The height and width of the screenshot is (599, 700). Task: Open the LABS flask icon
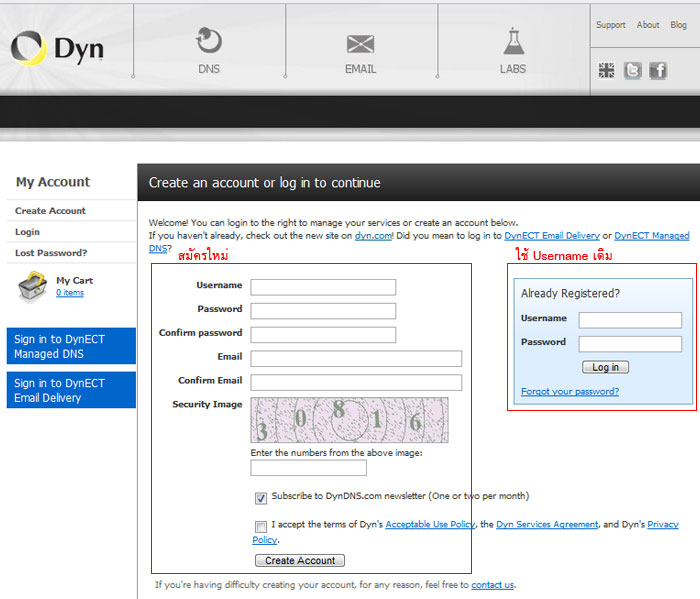coord(513,41)
